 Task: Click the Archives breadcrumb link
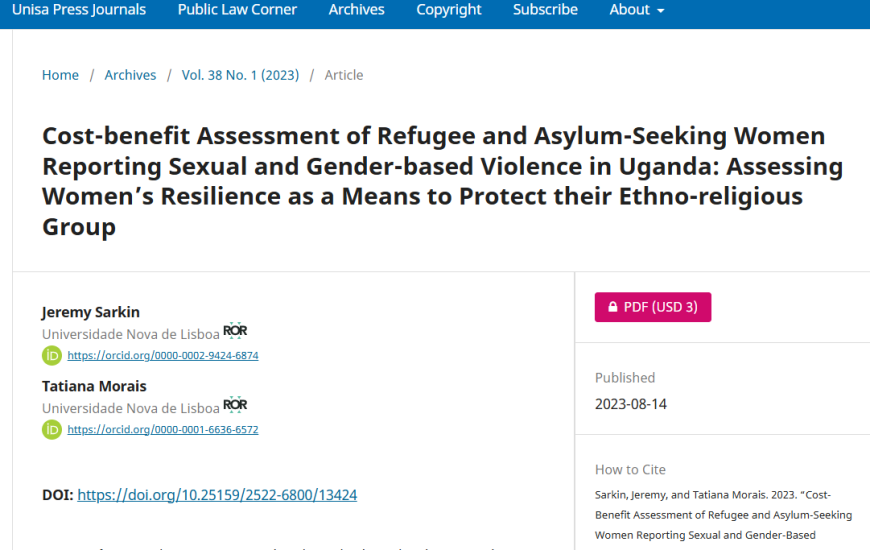tap(130, 75)
